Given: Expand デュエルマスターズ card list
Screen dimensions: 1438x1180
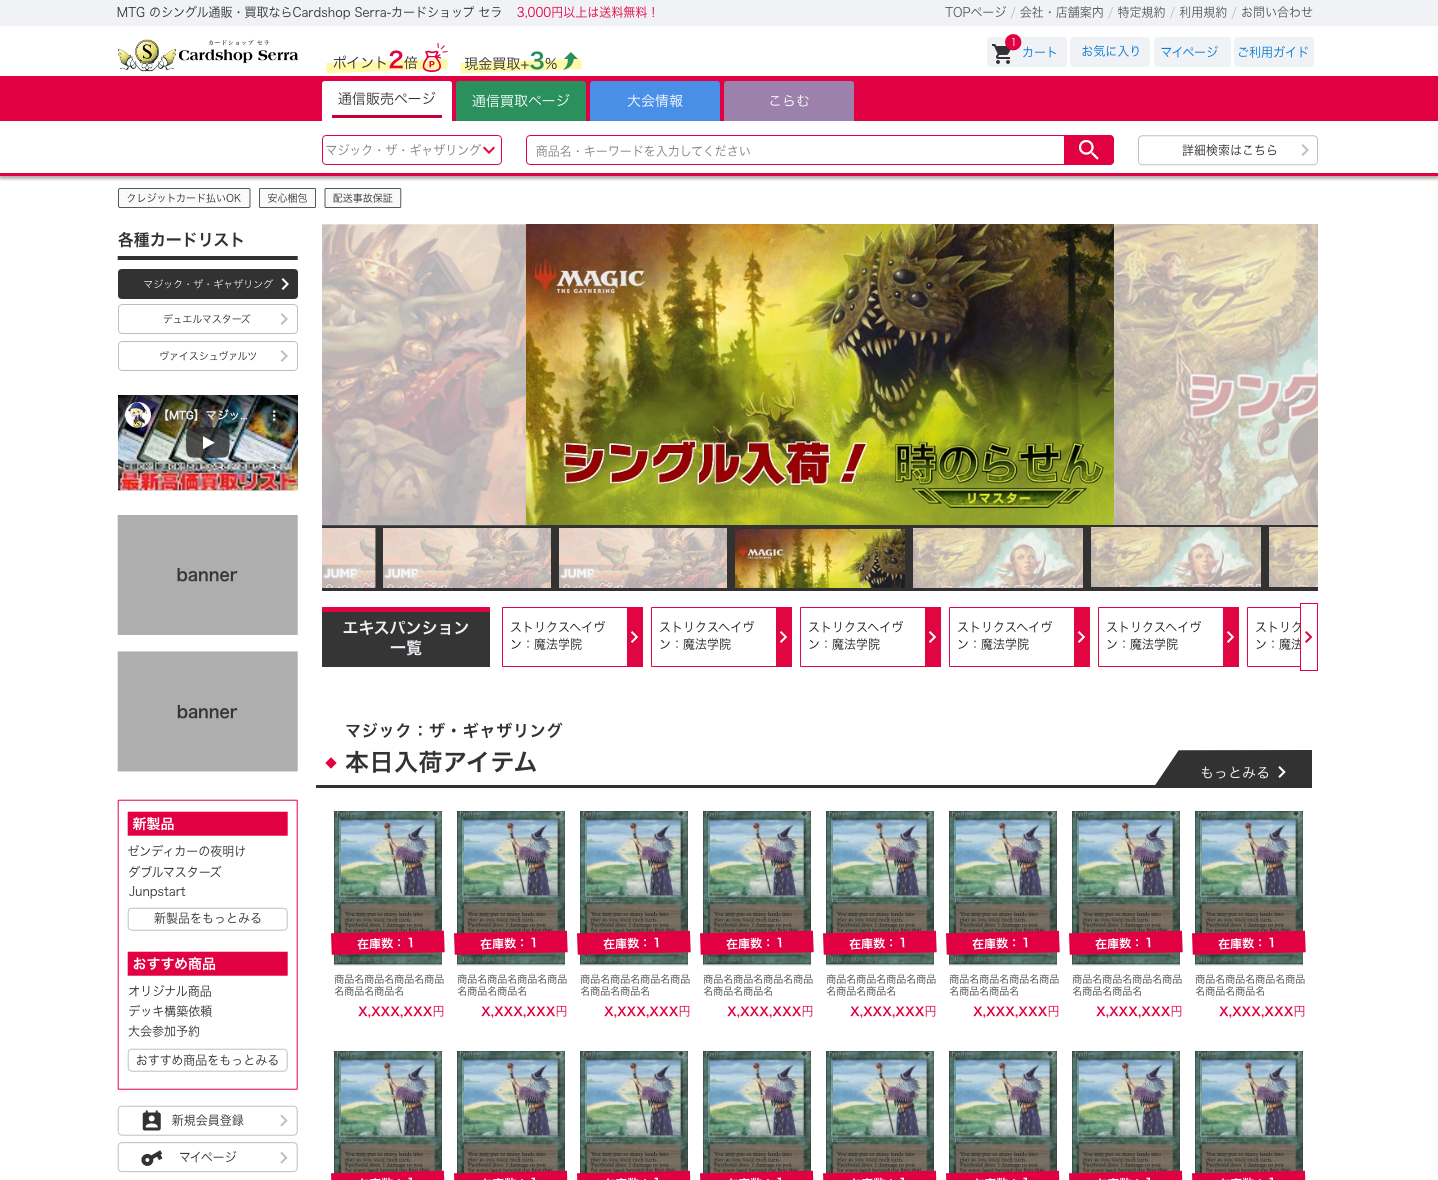Looking at the screenshot, I should tap(208, 319).
